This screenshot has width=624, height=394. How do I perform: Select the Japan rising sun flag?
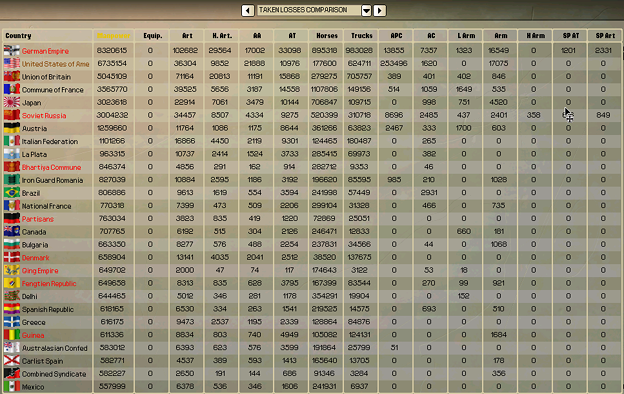[x=12, y=102]
